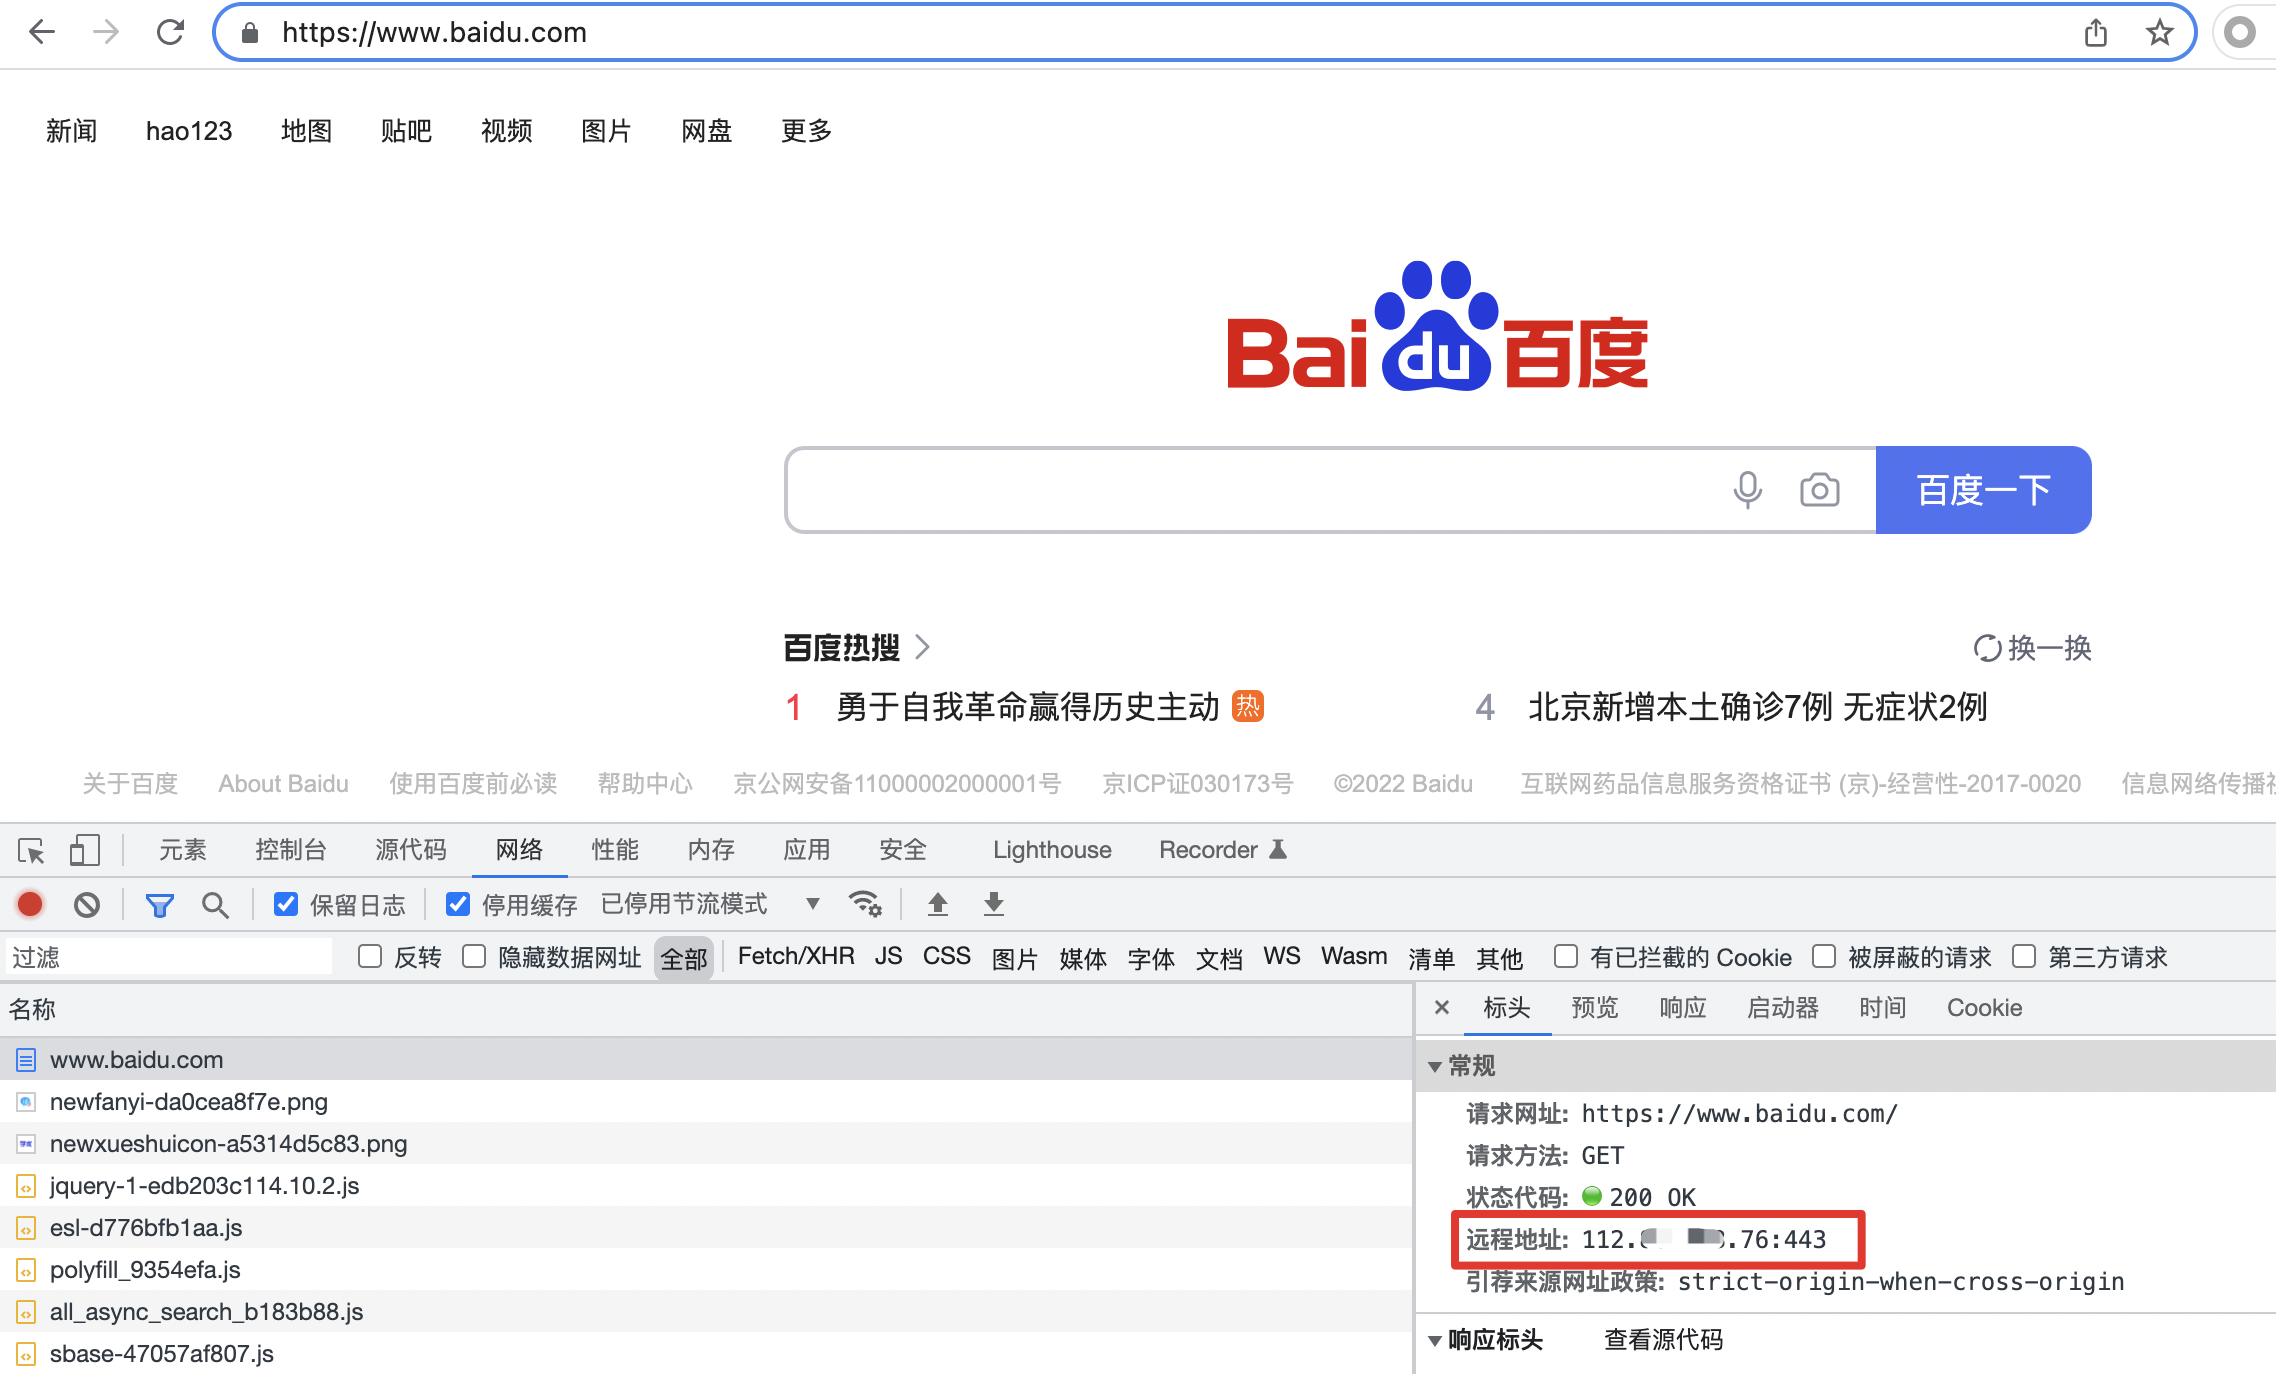Click the profile circle icon
Image resolution: width=2276 pixels, height=1374 pixels.
tap(2240, 33)
